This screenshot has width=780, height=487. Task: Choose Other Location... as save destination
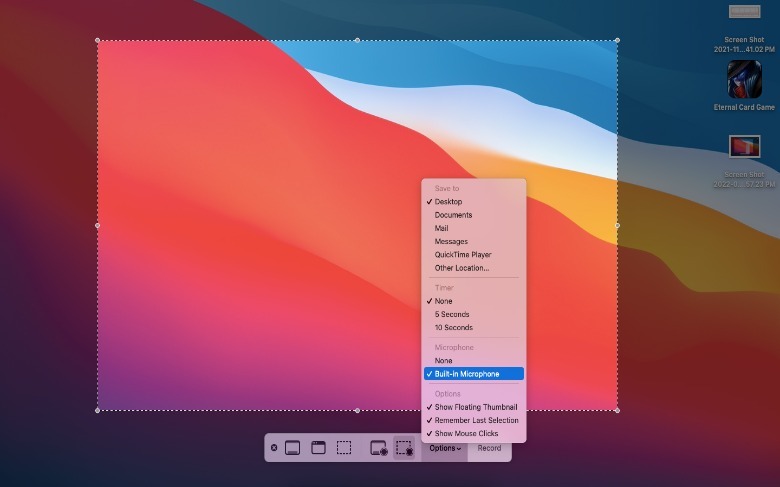461,268
